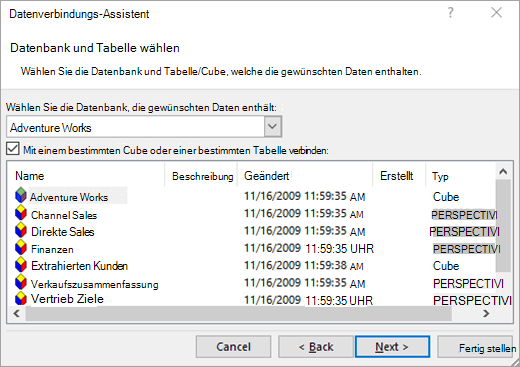Click the horizontal scrollbar thumb

(x=239, y=313)
